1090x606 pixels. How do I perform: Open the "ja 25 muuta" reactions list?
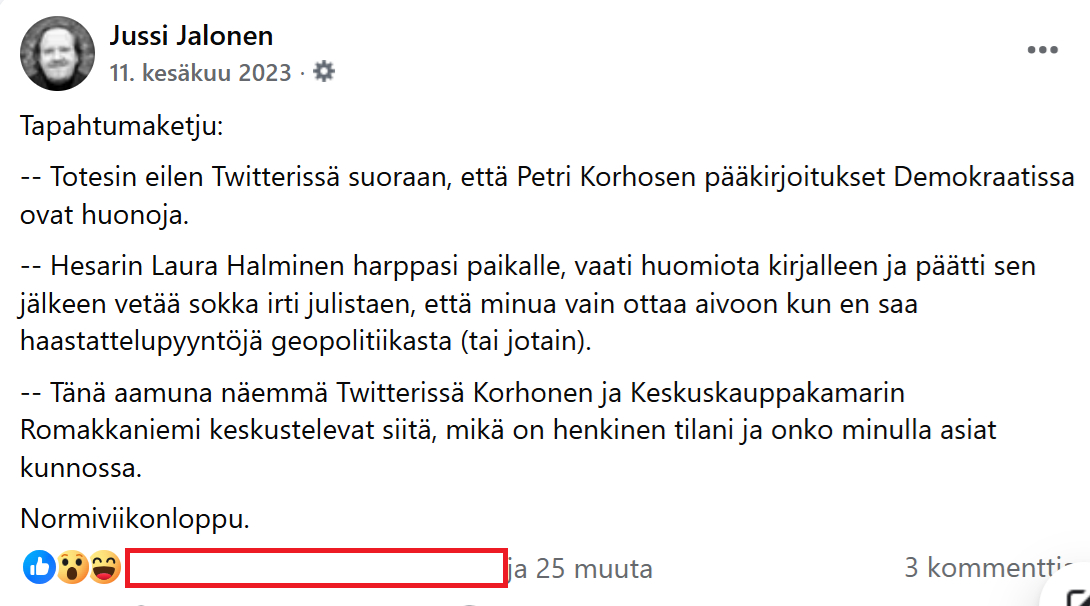(x=581, y=569)
